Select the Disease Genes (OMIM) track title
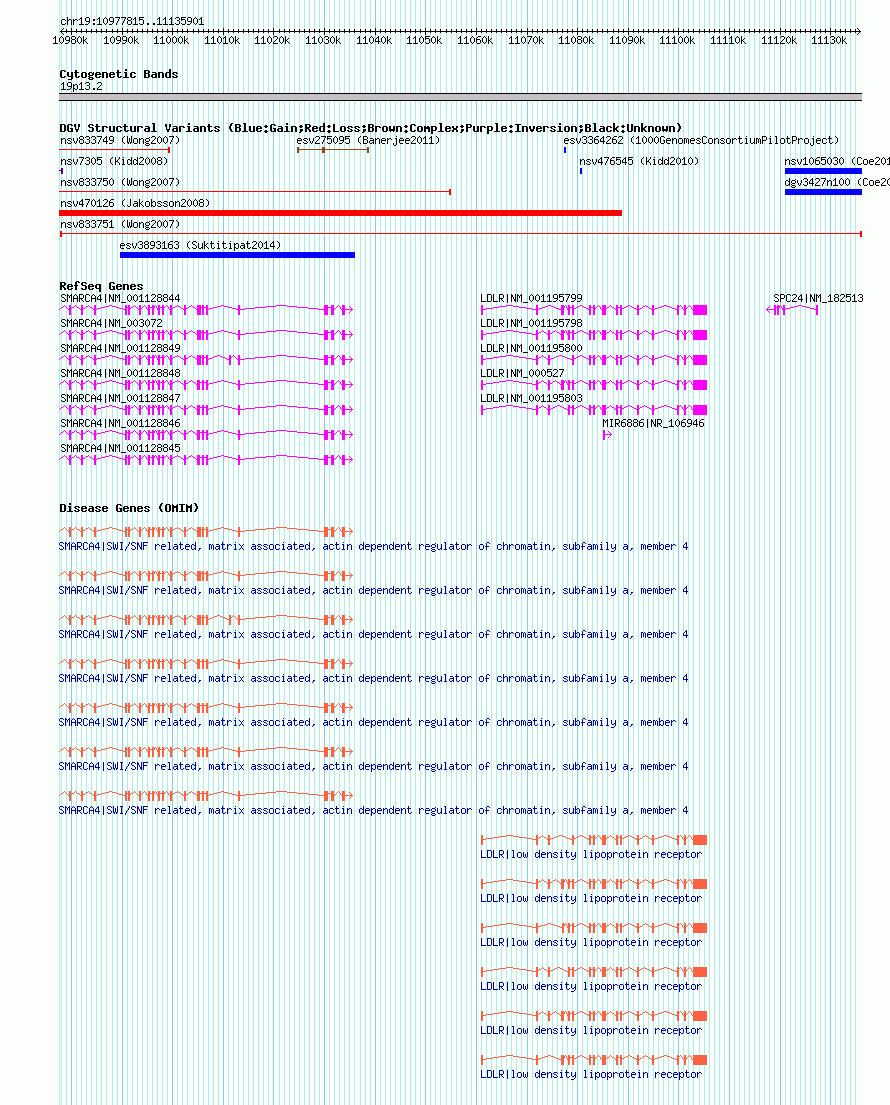This screenshot has width=890, height=1105. click(x=129, y=508)
